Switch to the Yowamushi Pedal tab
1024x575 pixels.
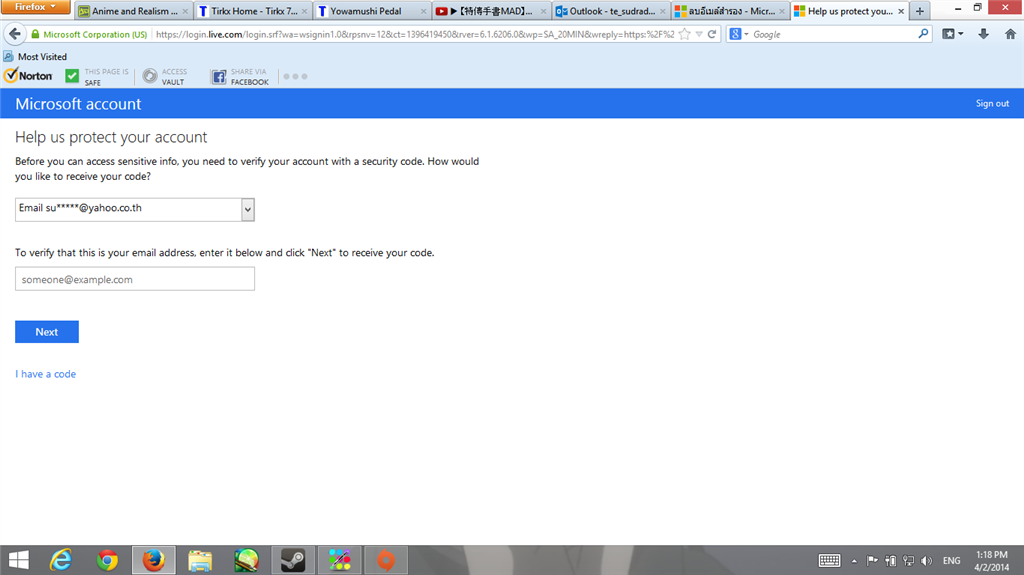click(371, 11)
